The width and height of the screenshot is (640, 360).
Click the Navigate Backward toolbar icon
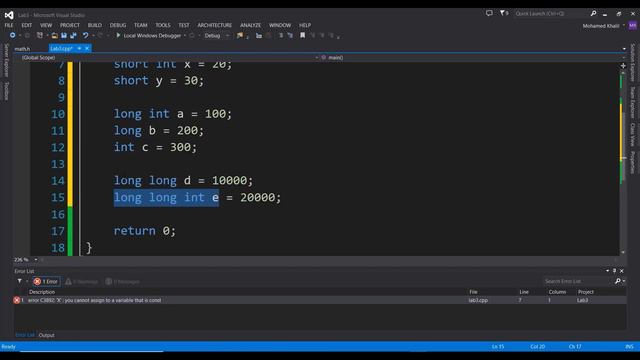coord(13,36)
